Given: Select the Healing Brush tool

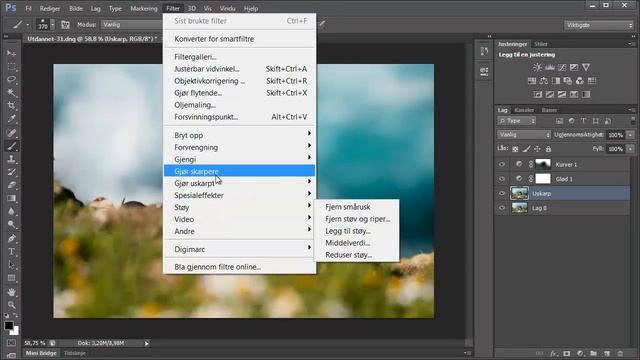Looking at the screenshot, I should coord(11,132).
